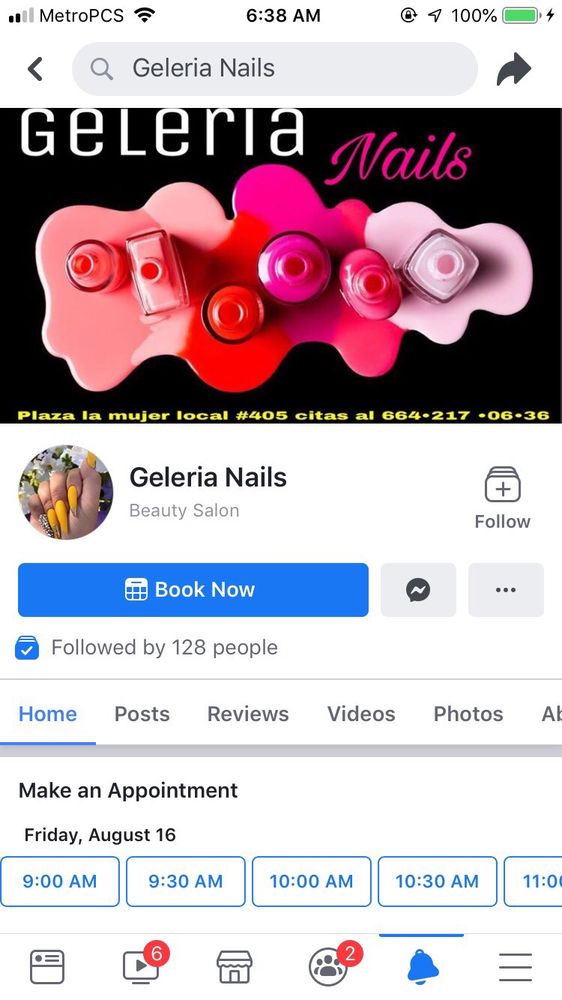Tap the Geleria Nails search field
Screen dimensions: 562x1000
pyautogui.click(x=275, y=69)
